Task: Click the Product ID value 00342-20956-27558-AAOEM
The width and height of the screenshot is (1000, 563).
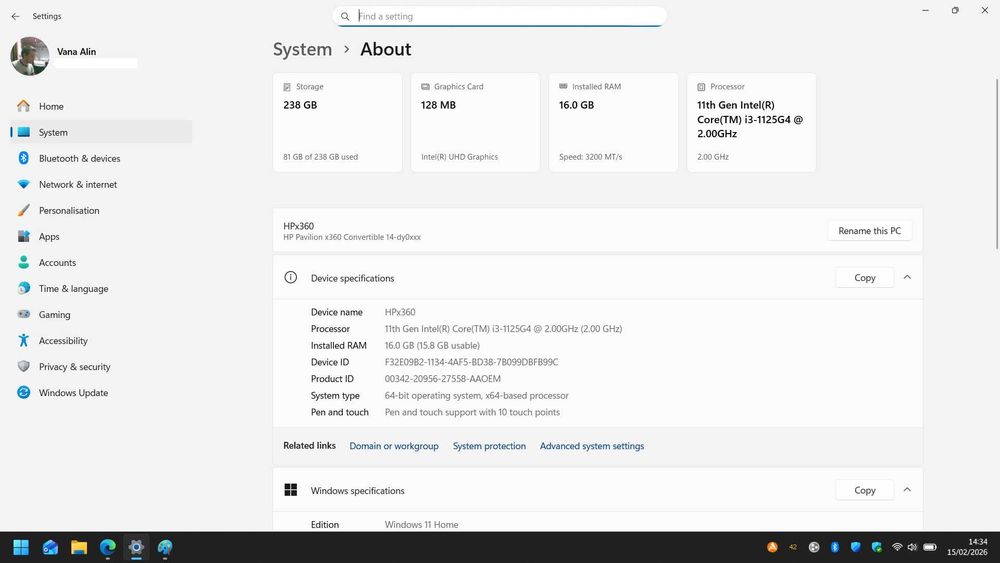Action: 443,379
